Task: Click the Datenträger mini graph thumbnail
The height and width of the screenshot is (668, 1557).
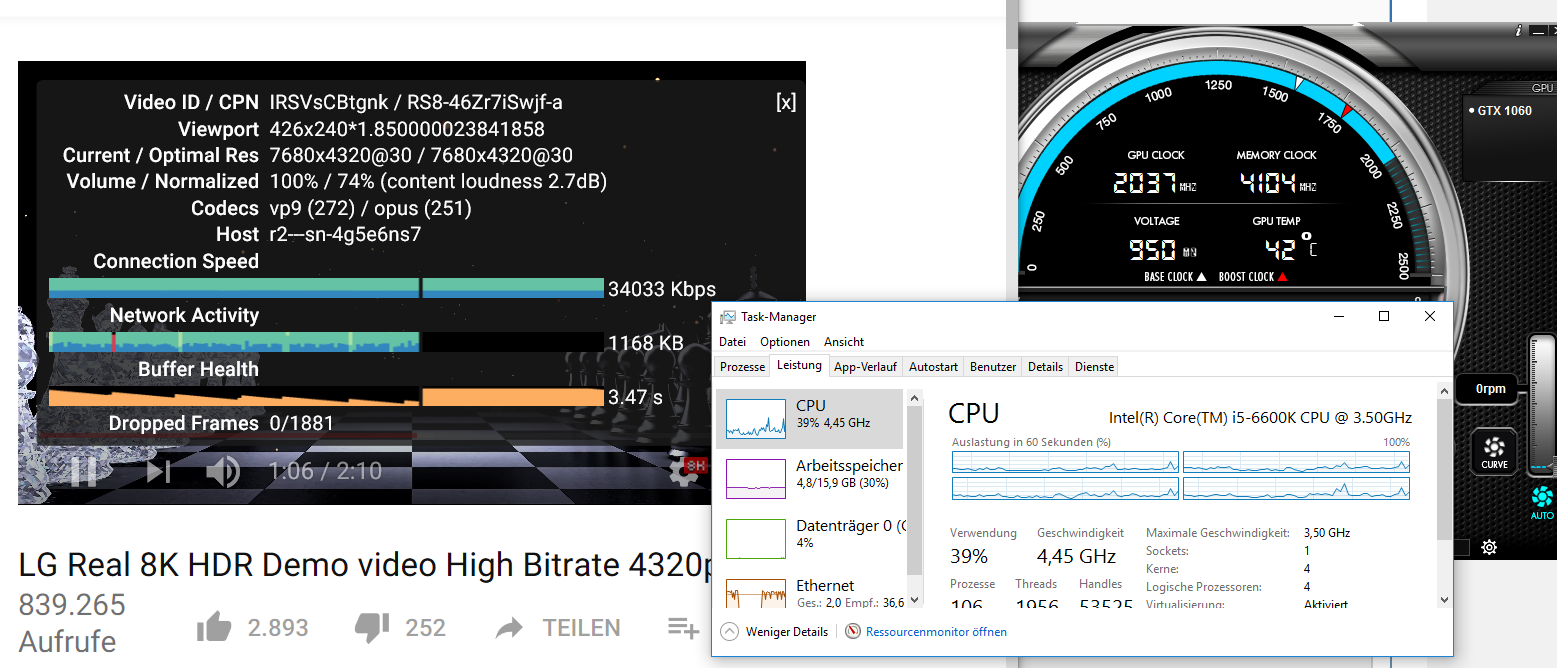Action: coord(756,539)
